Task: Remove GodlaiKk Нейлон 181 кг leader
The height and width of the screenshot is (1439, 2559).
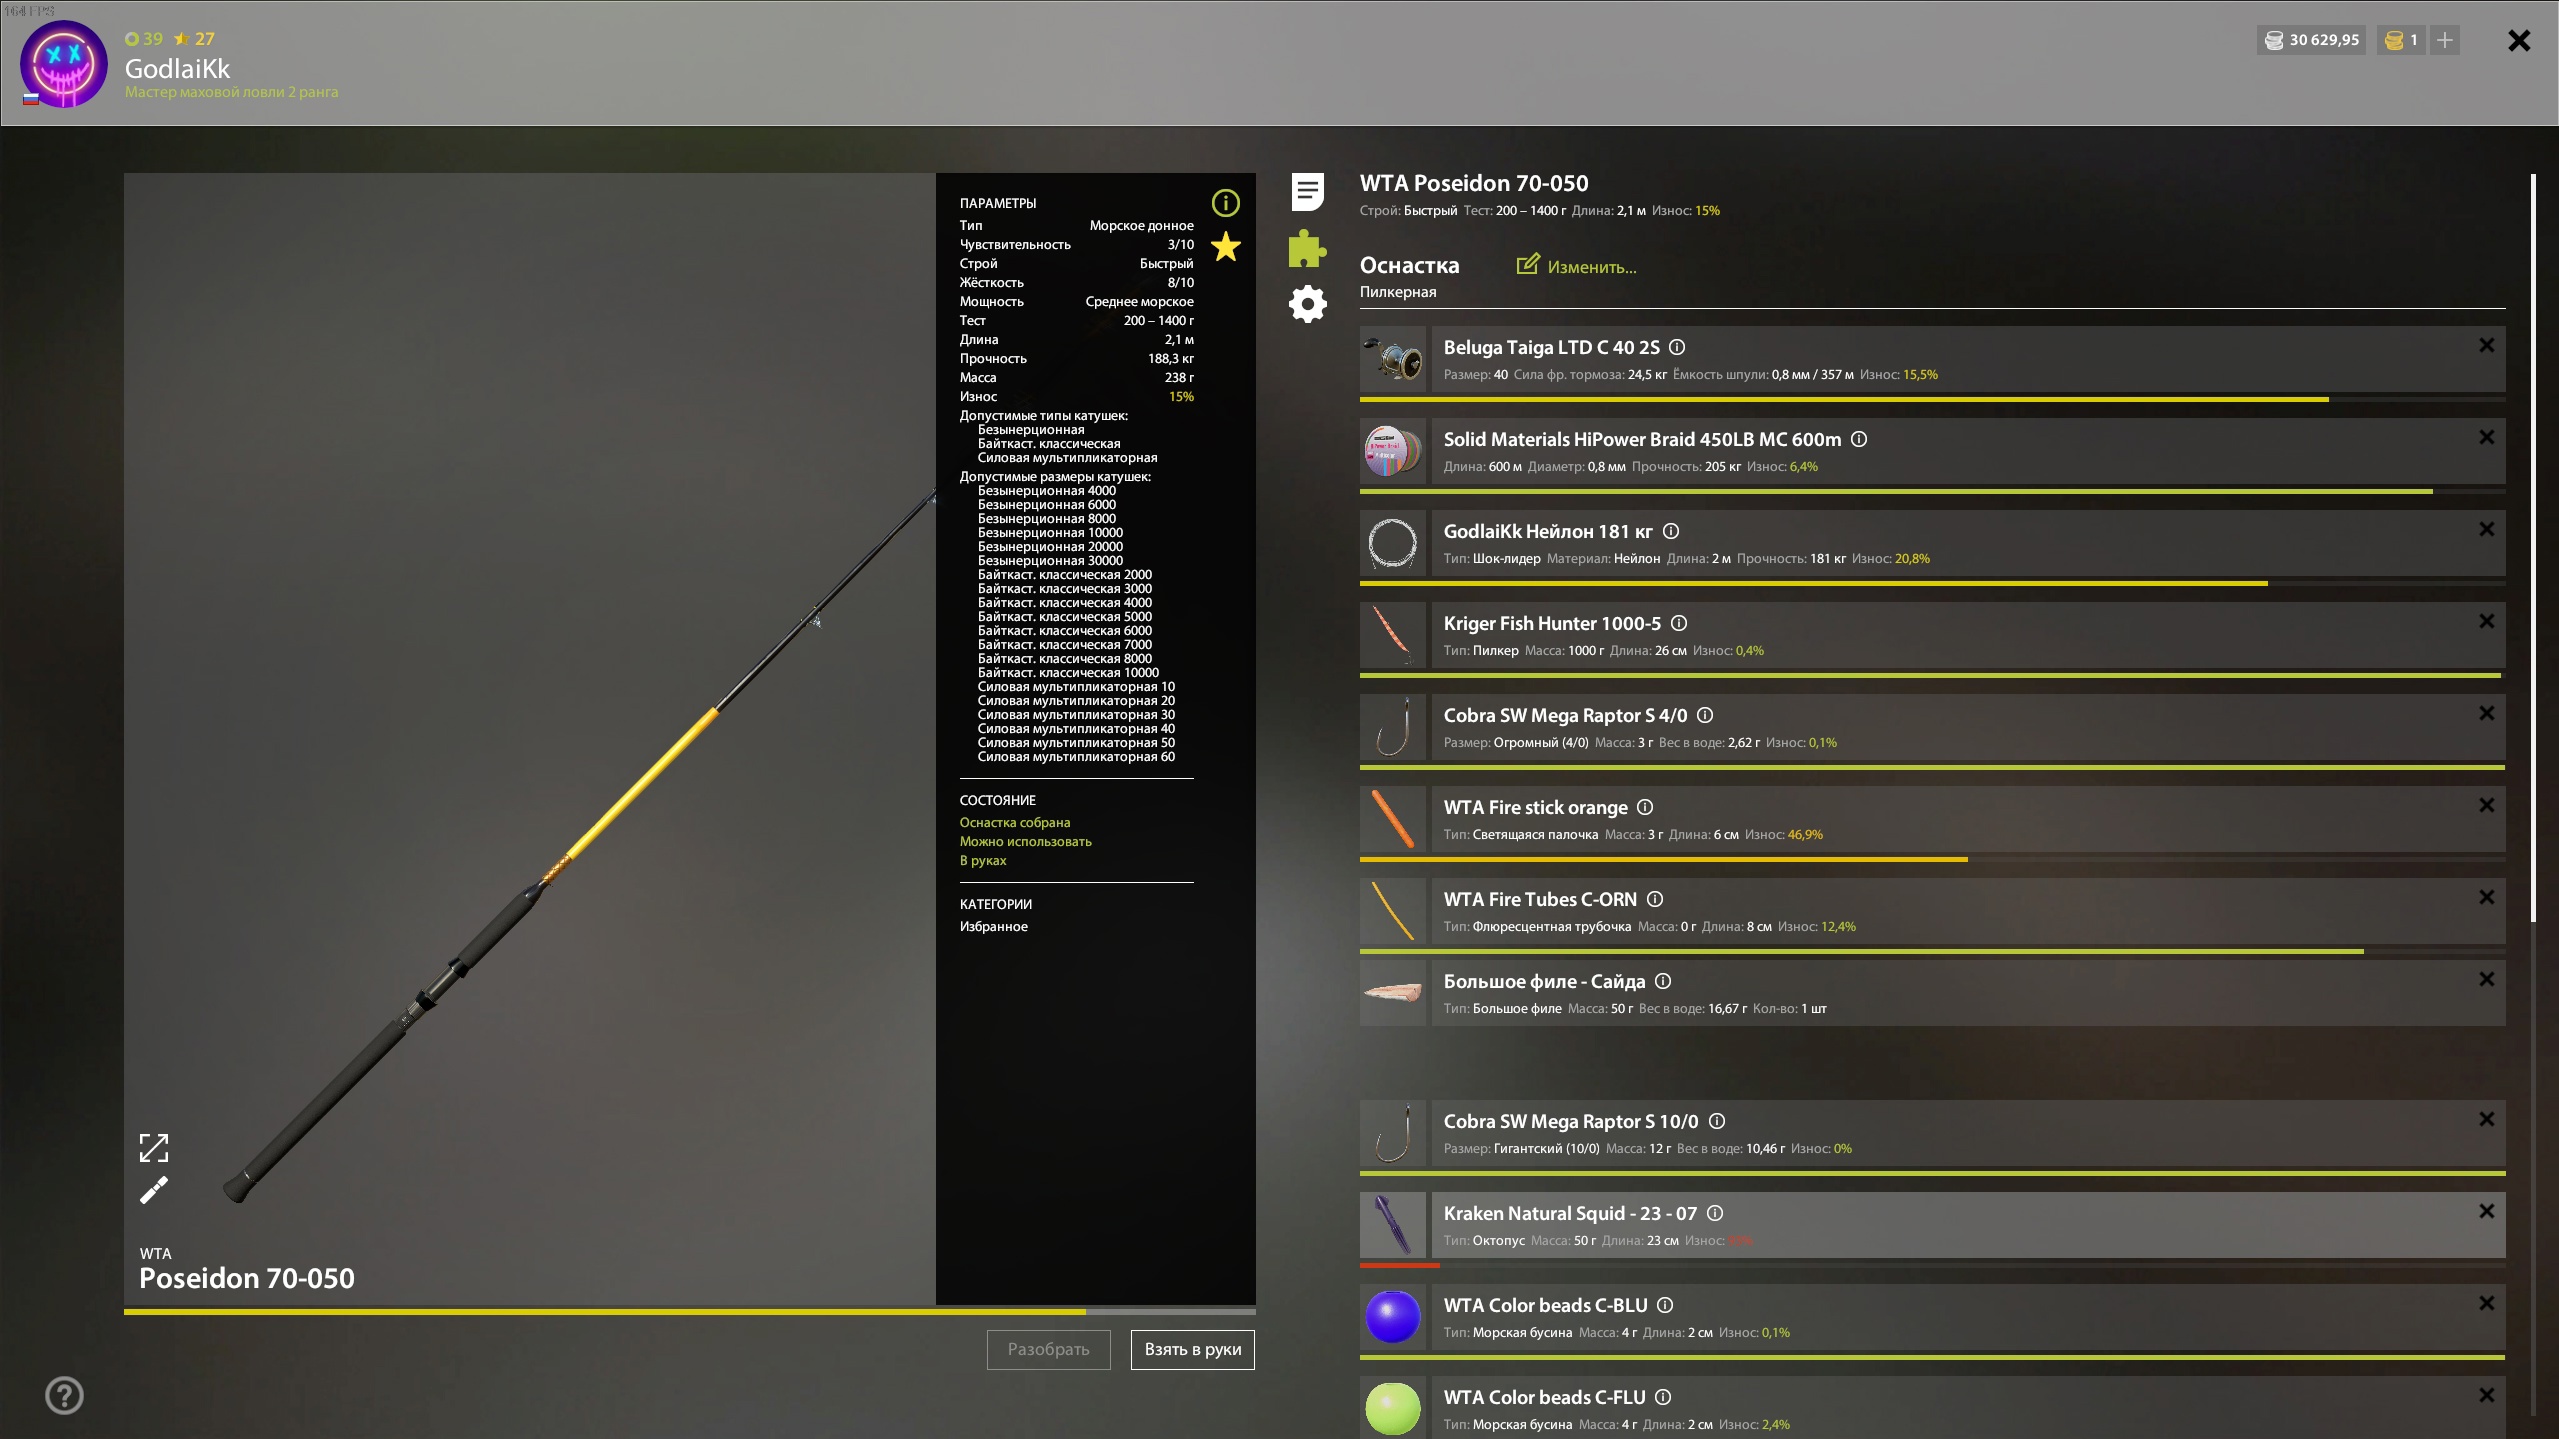Action: click(2486, 529)
